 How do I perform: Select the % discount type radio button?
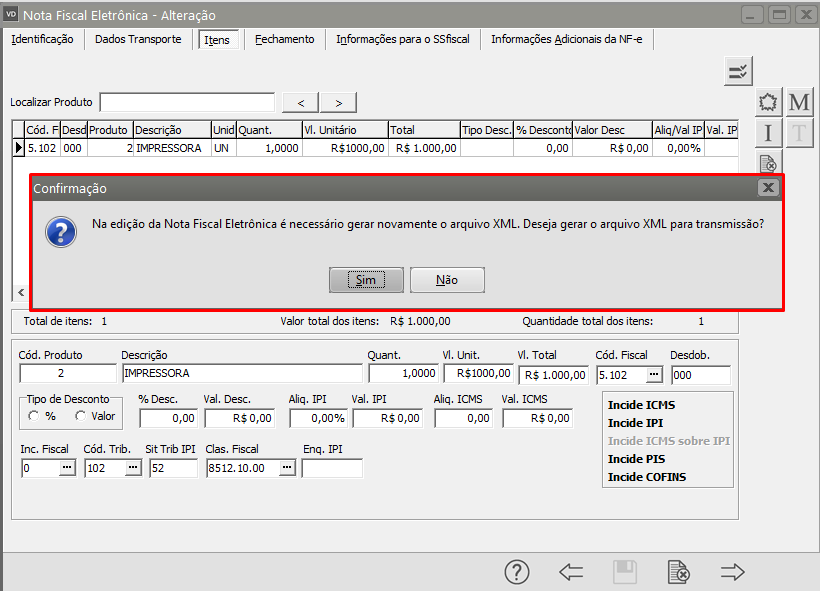click(35, 416)
